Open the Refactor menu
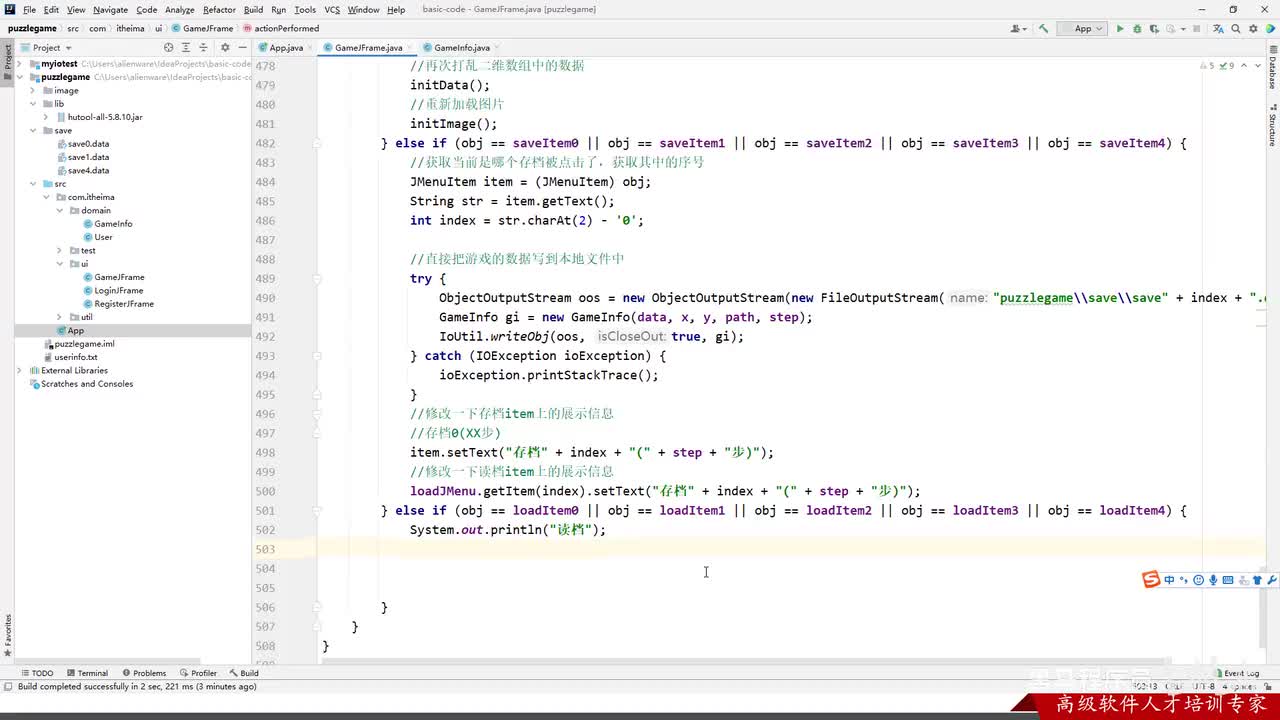Screen dimensions: 1280x720 click(x=219, y=9)
